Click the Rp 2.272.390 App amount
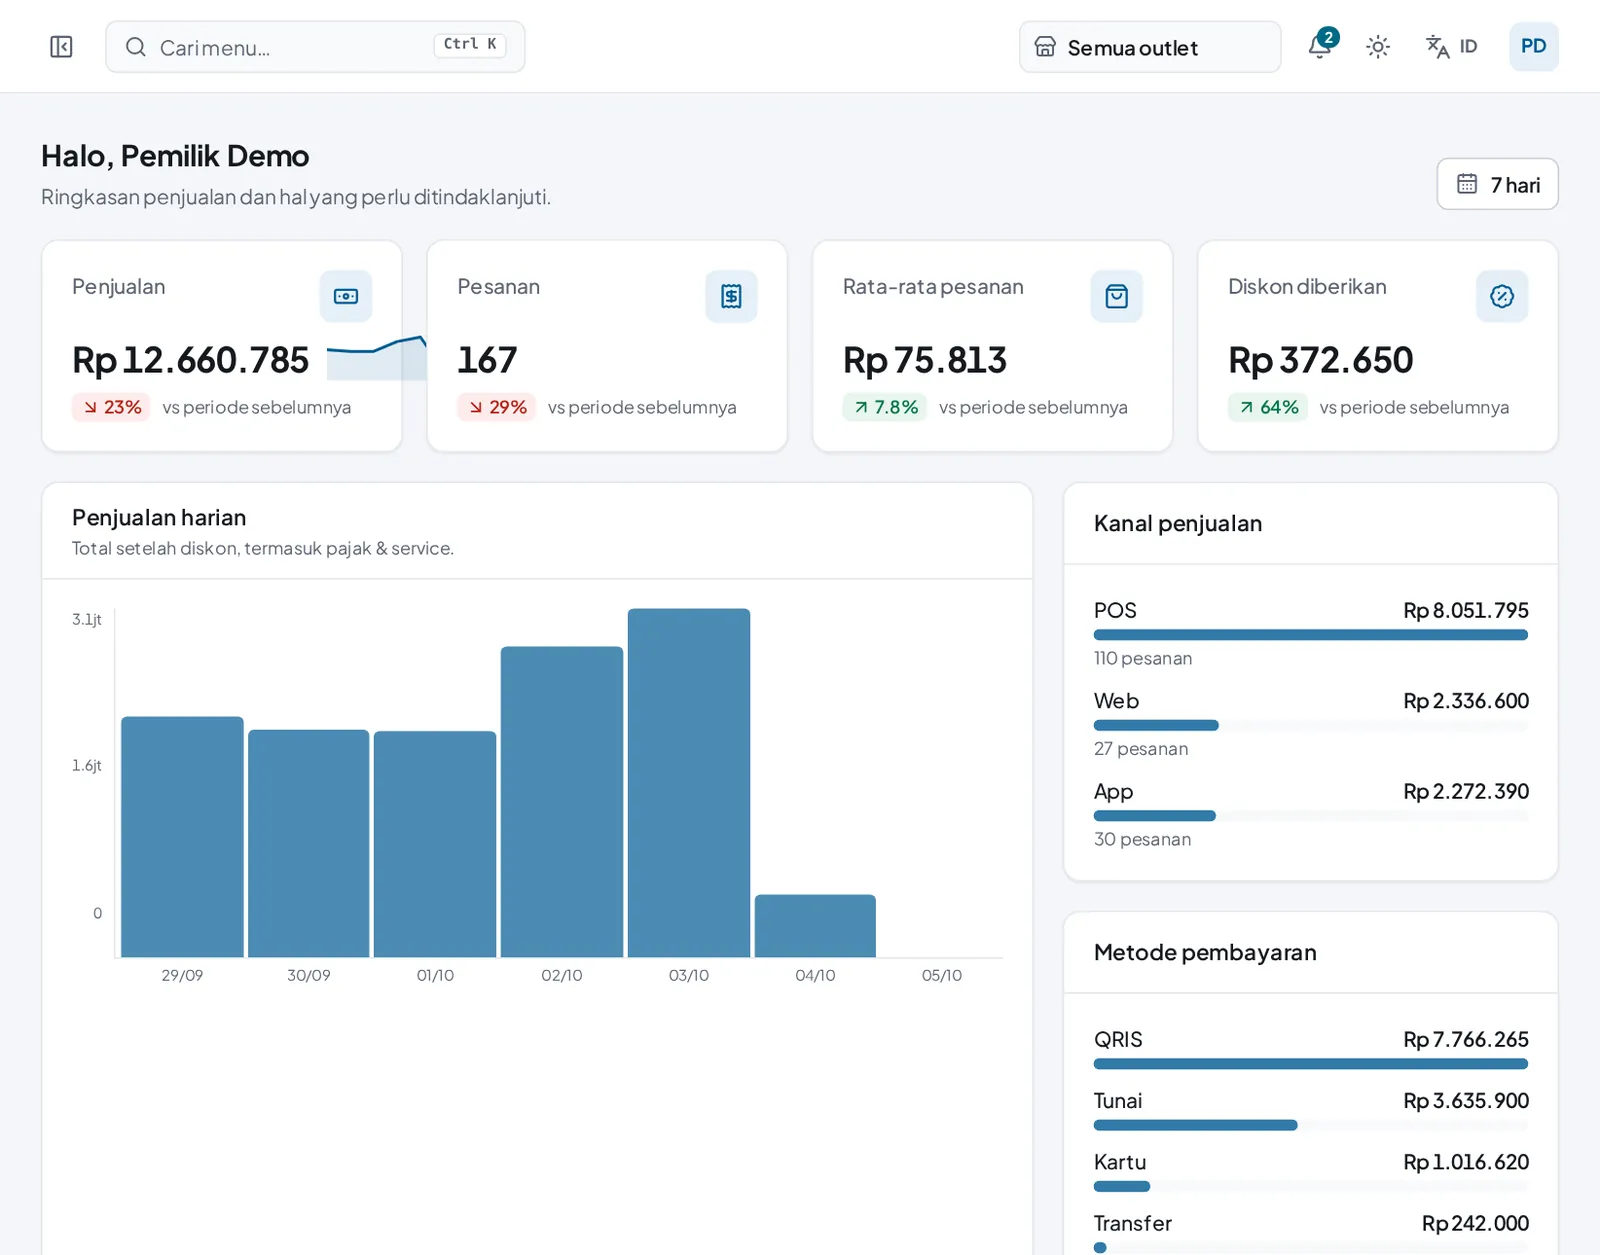The image size is (1600, 1255). click(1466, 791)
